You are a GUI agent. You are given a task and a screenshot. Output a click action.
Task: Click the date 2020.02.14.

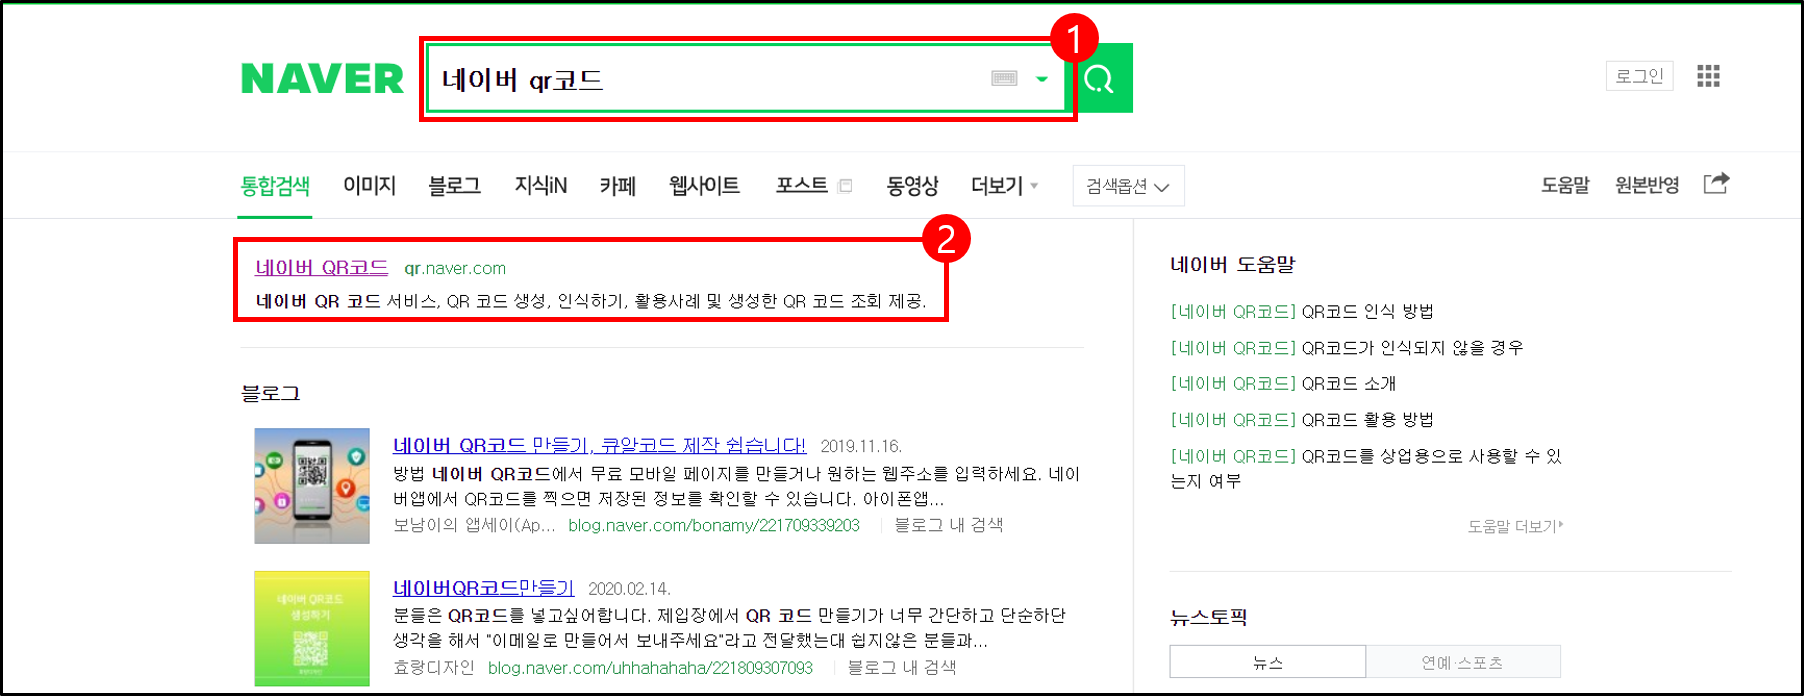coord(629,589)
